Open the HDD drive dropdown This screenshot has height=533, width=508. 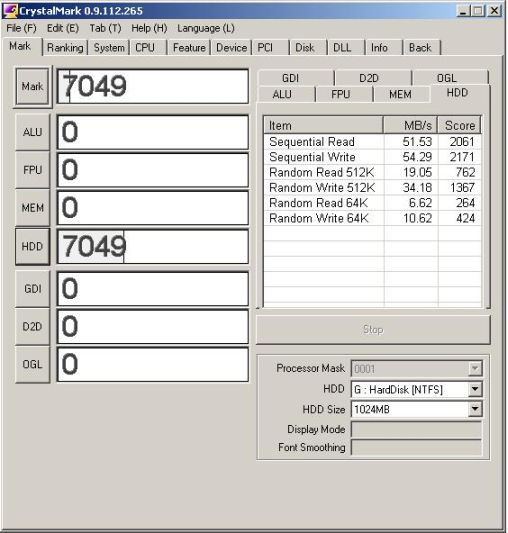click(x=475, y=389)
